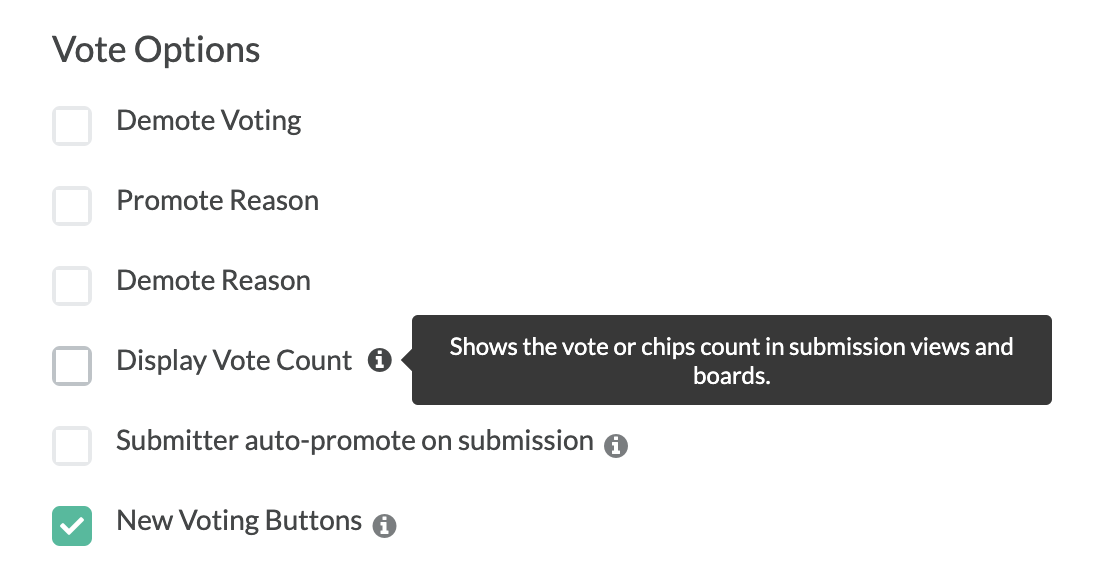Toggle the Display Vote Count checkbox
Viewport: 1110px width, 588px height.
71,366
